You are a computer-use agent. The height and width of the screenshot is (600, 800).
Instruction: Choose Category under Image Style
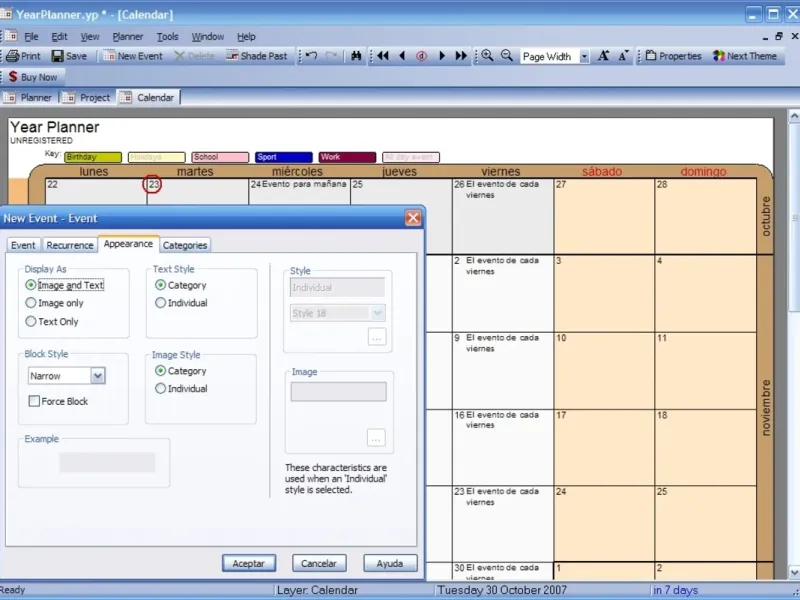181,371
